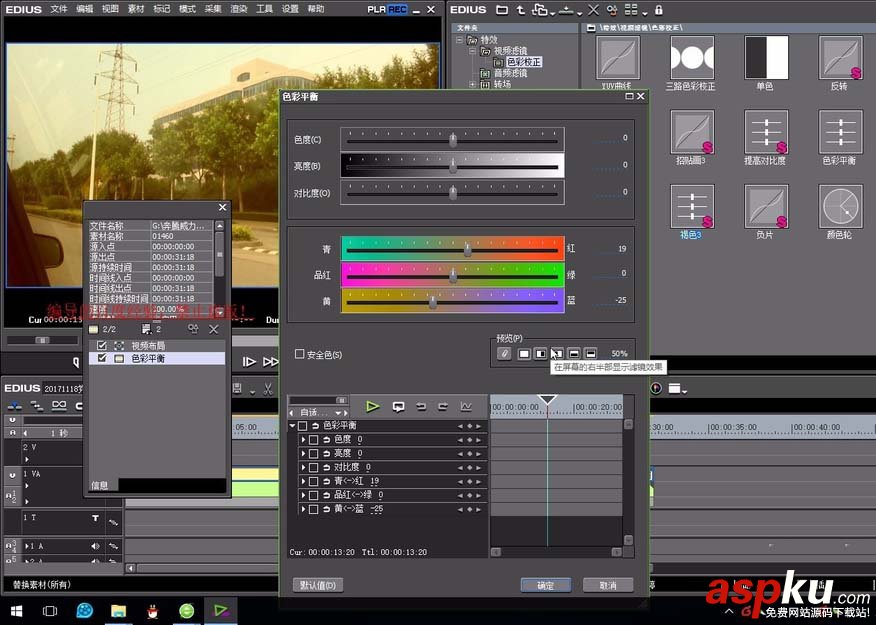Click the redo arrow in keyframe toolbar
Screen dimensions: 876x625
point(443,407)
